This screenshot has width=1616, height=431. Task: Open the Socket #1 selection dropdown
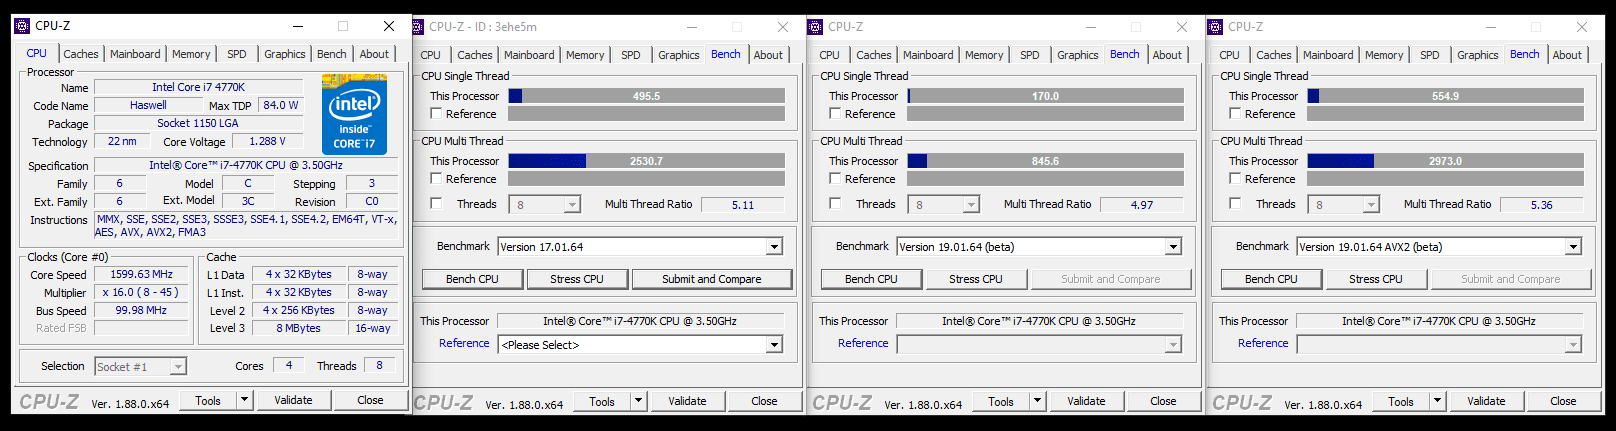(178, 367)
